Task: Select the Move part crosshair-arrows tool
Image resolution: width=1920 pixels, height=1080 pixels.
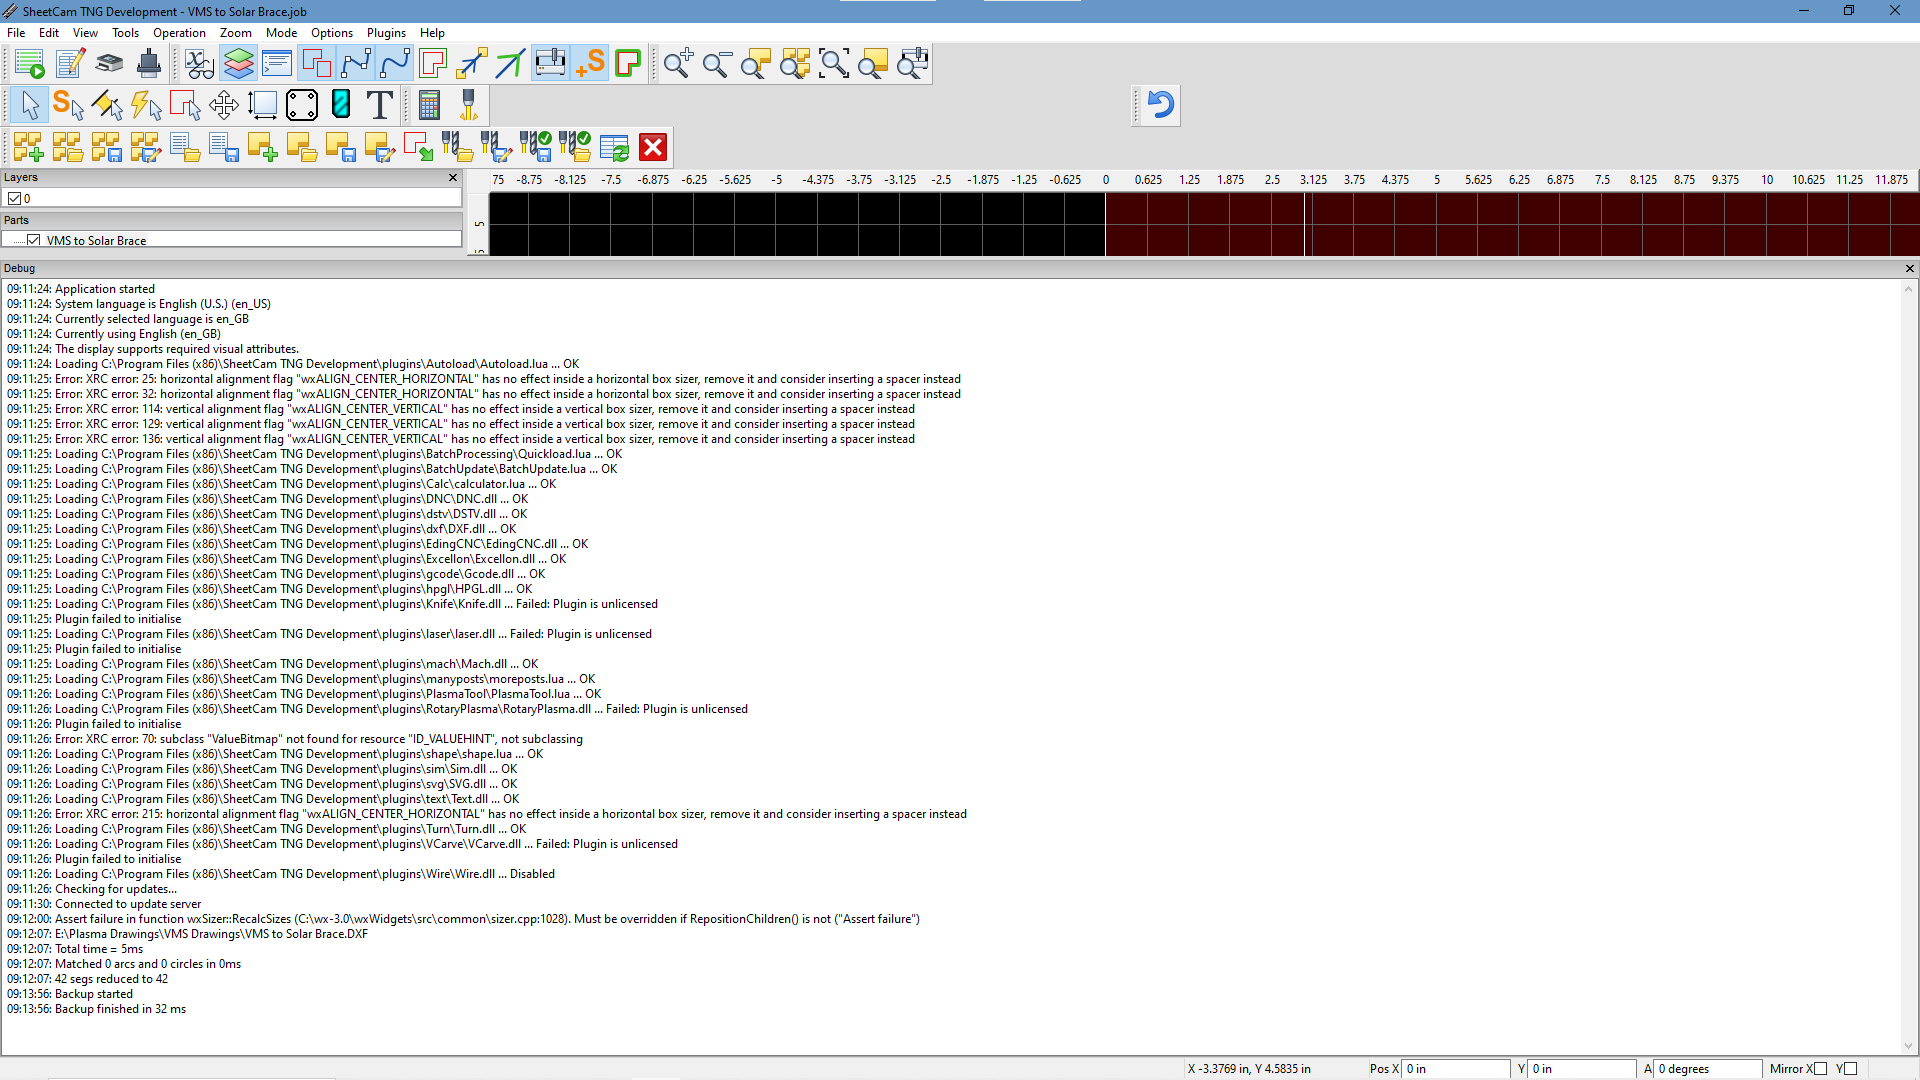Action: 223,105
